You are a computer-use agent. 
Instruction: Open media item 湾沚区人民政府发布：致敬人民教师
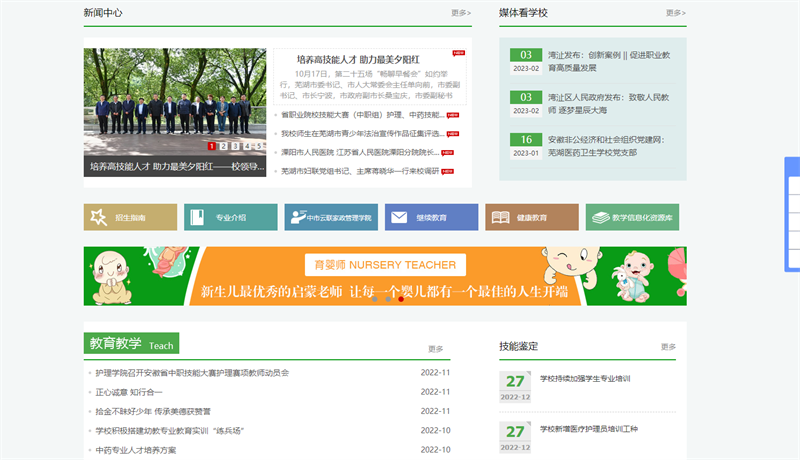[x=608, y=104]
